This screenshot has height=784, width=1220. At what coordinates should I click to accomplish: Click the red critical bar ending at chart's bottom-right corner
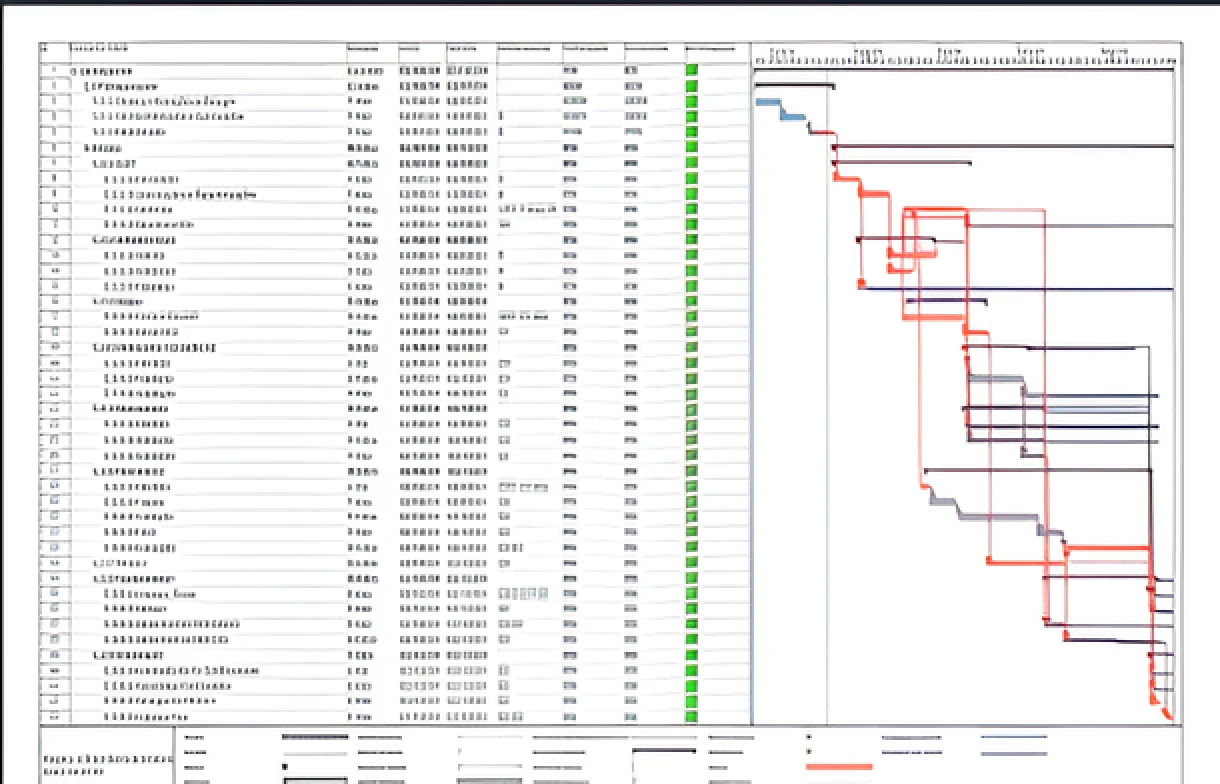pos(1167,712)
